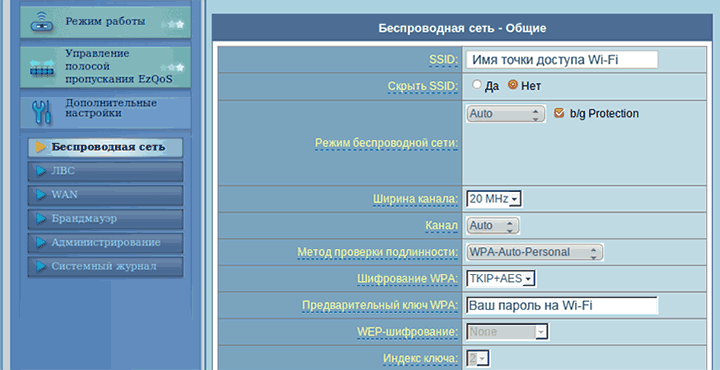The image size is (720, 370).
Task: Click Индекс ключа label link
Action: point(420,359)
